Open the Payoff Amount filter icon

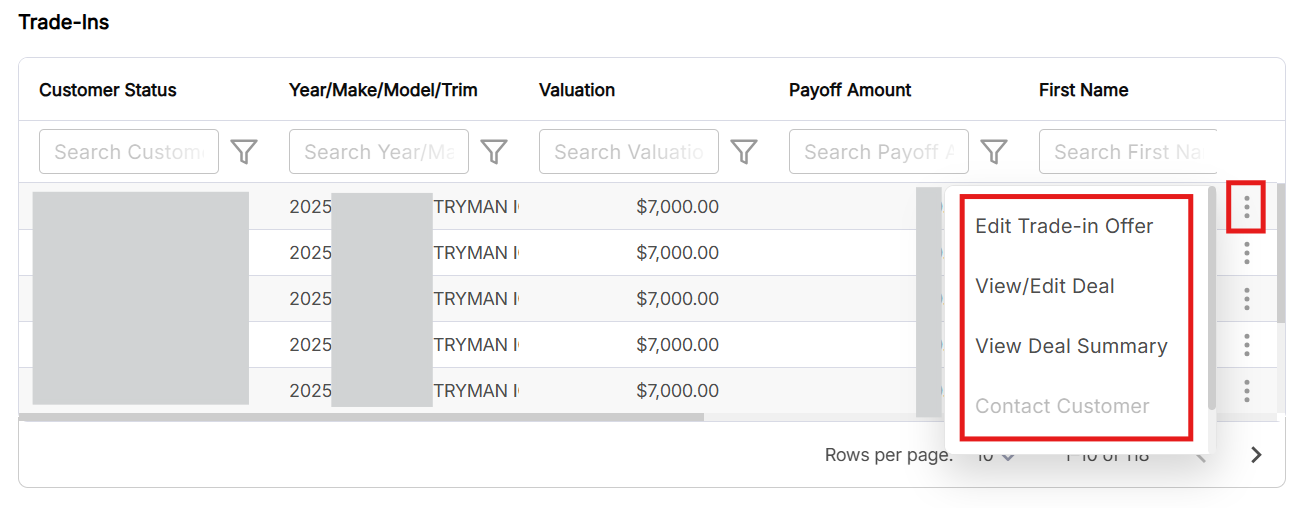[993, 152]
